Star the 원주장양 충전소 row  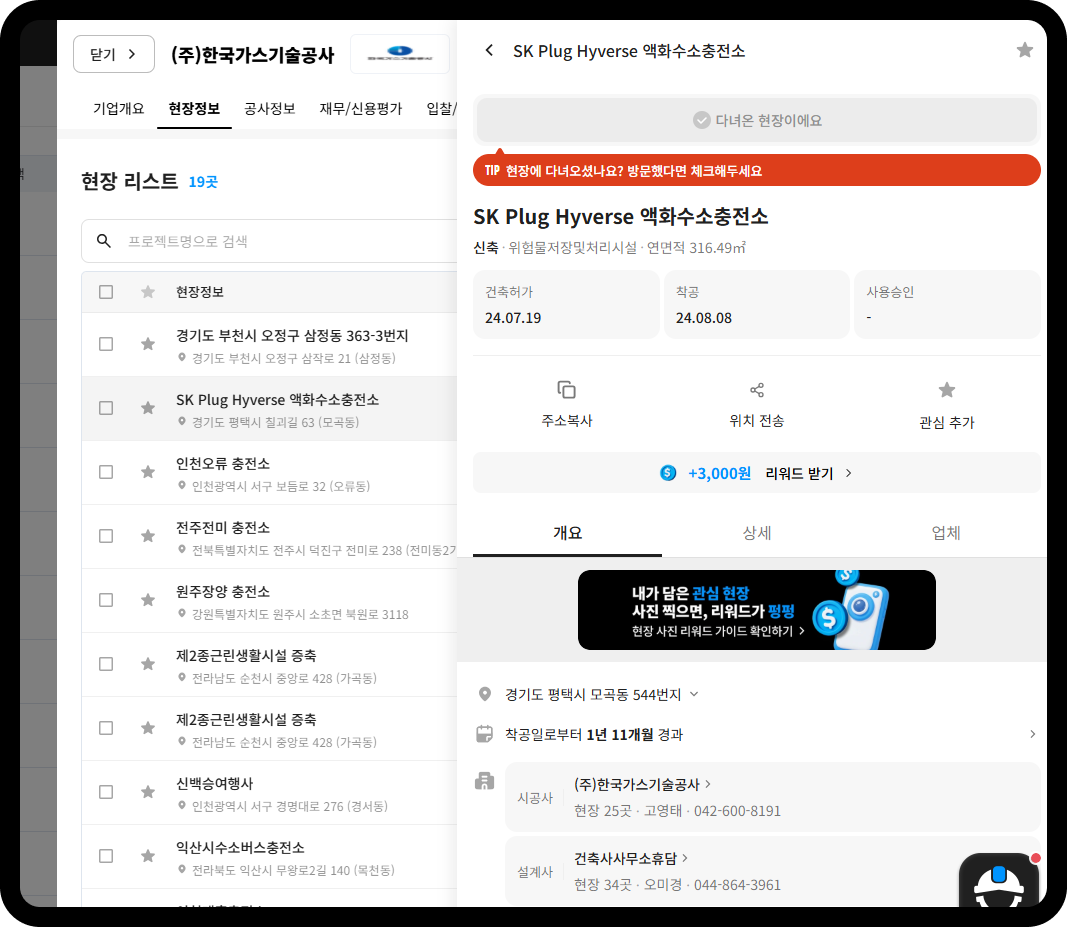148,600
